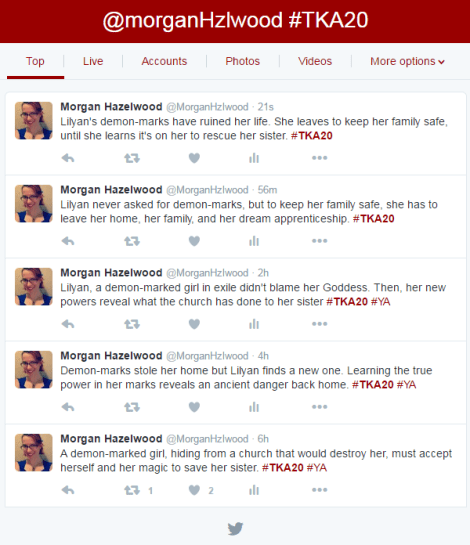Viewport: 470px width, 545px height.
Task: Like the 6h tweet with 2 likes
Action: click(194, 490)
